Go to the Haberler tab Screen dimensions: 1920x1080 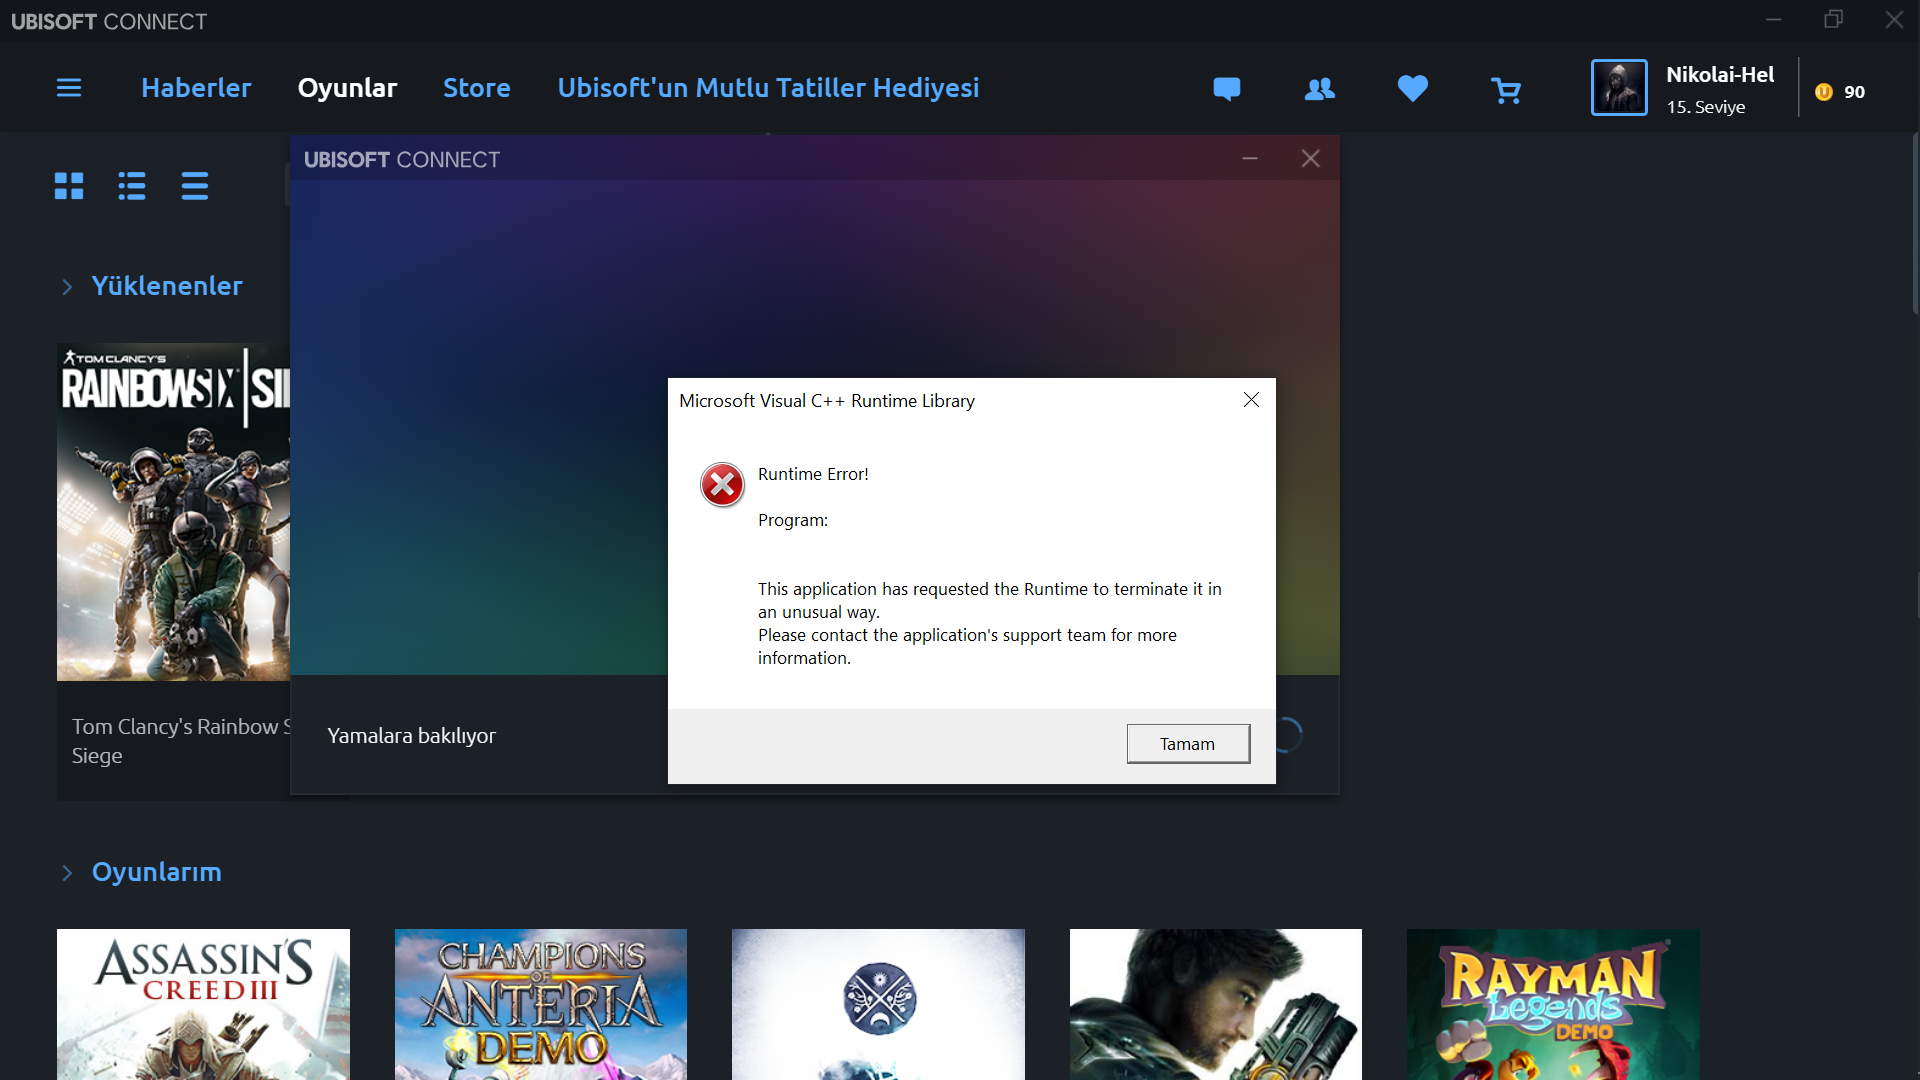pyautogui.click(x=196, y=88)
